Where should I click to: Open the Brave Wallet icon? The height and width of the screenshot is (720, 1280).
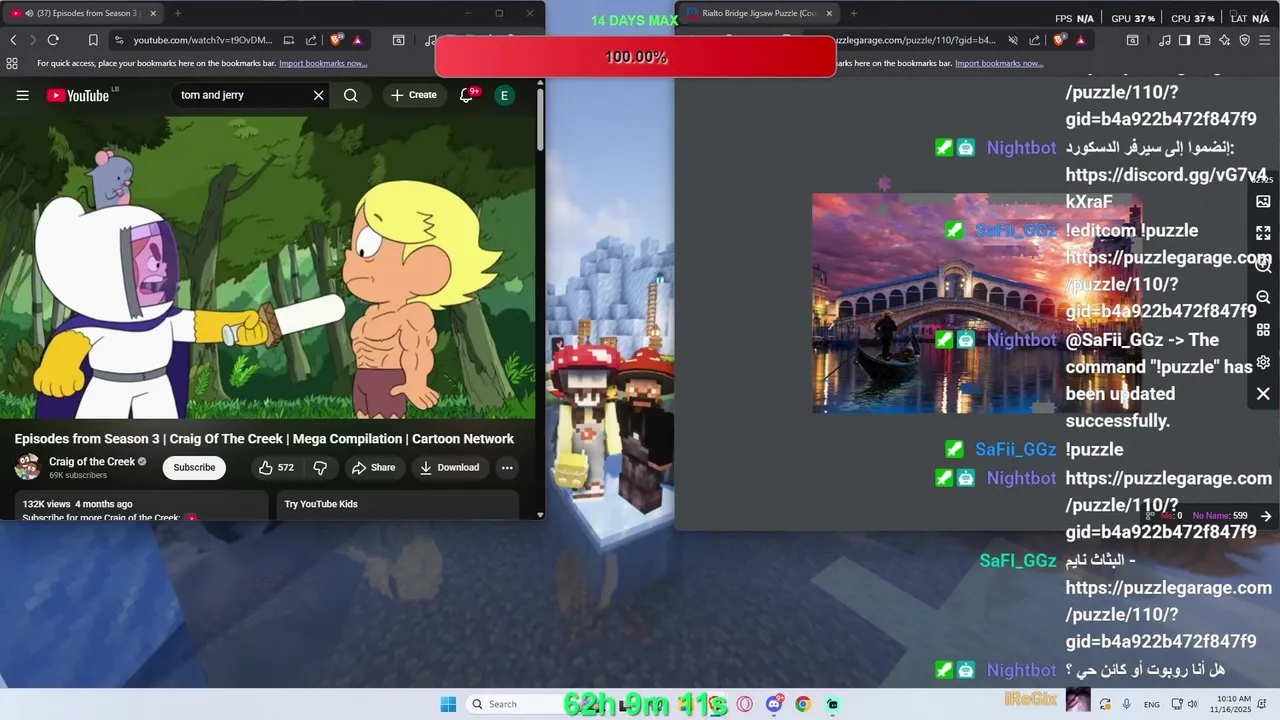(x=1205, y=40)
